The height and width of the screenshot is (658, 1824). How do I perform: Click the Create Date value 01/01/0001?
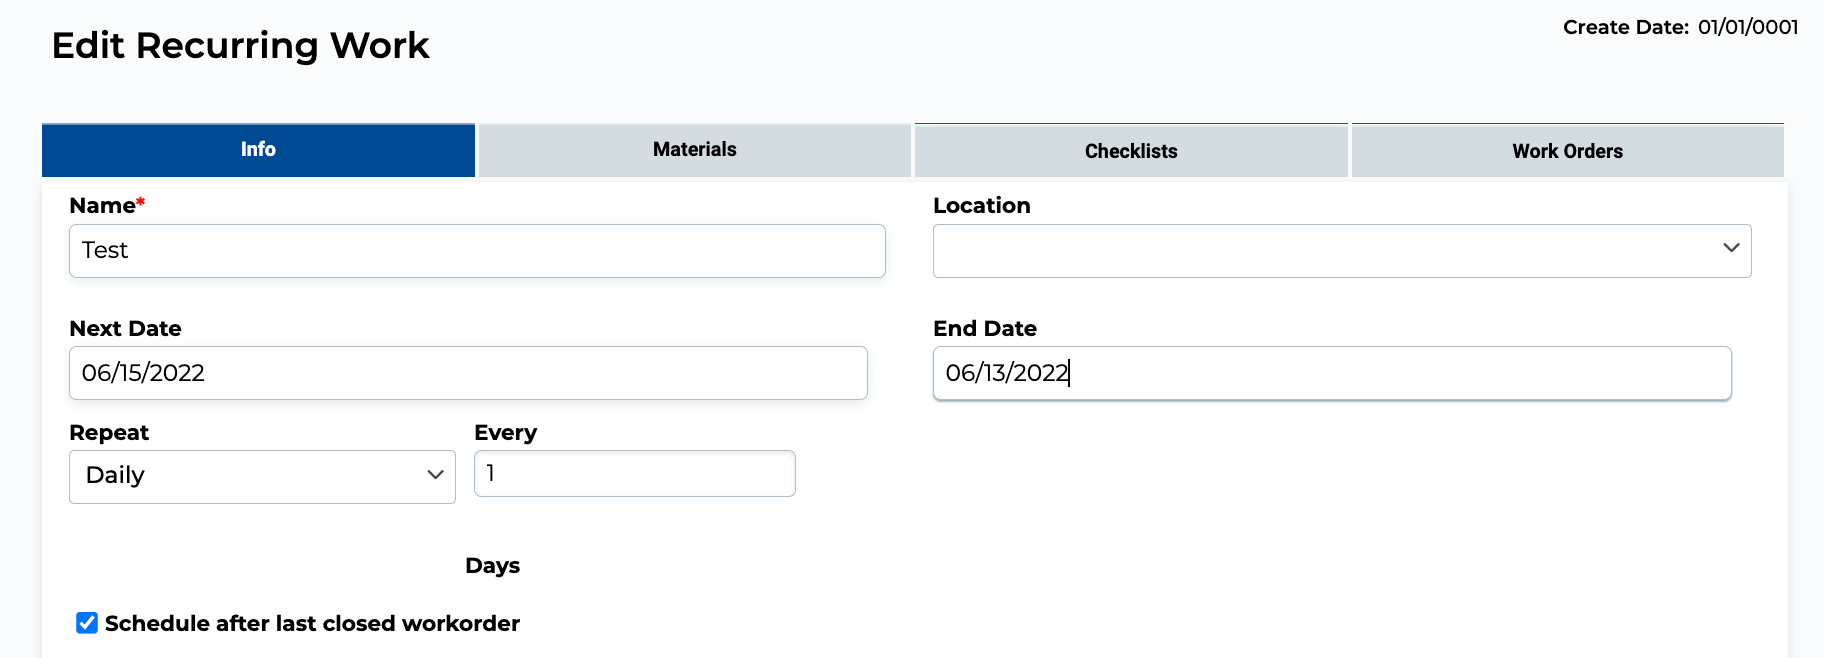pos(1748,27)
